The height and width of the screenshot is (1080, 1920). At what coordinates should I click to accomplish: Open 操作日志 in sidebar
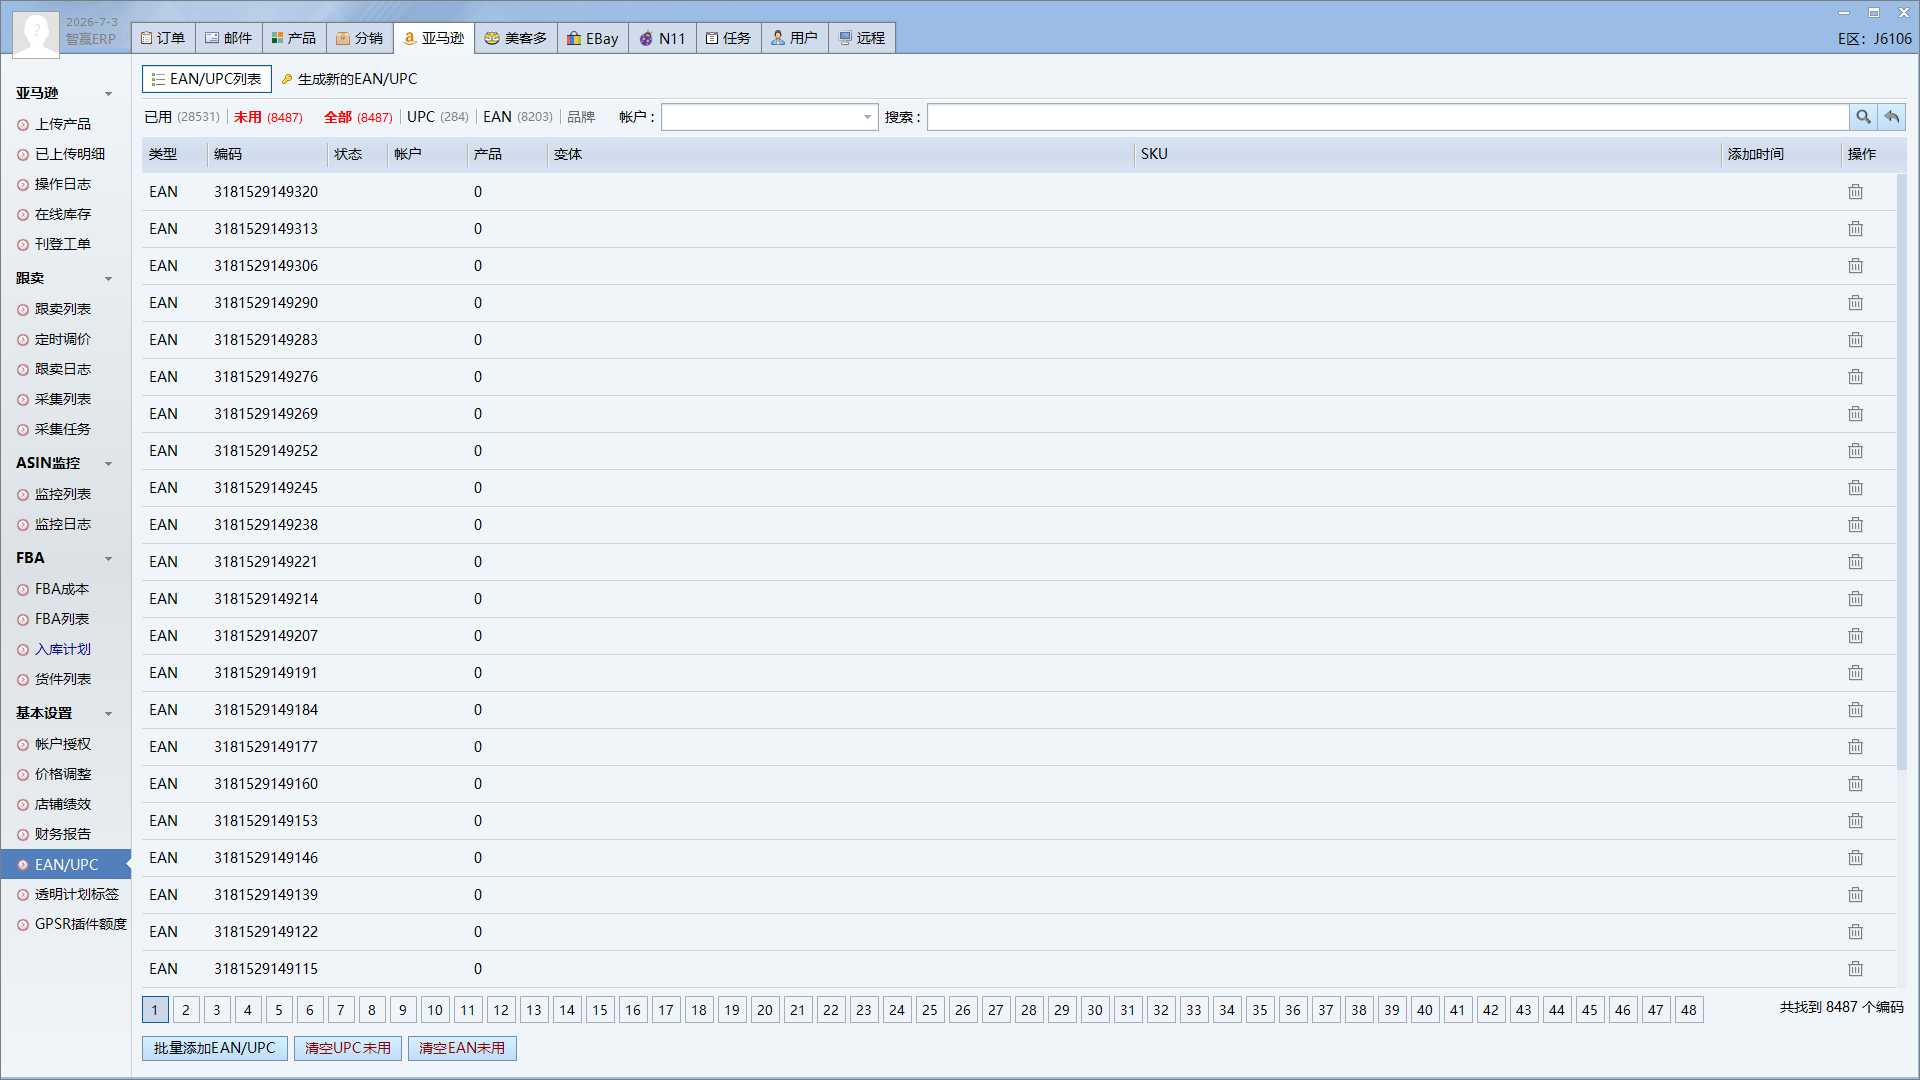(x=63, y=184)
